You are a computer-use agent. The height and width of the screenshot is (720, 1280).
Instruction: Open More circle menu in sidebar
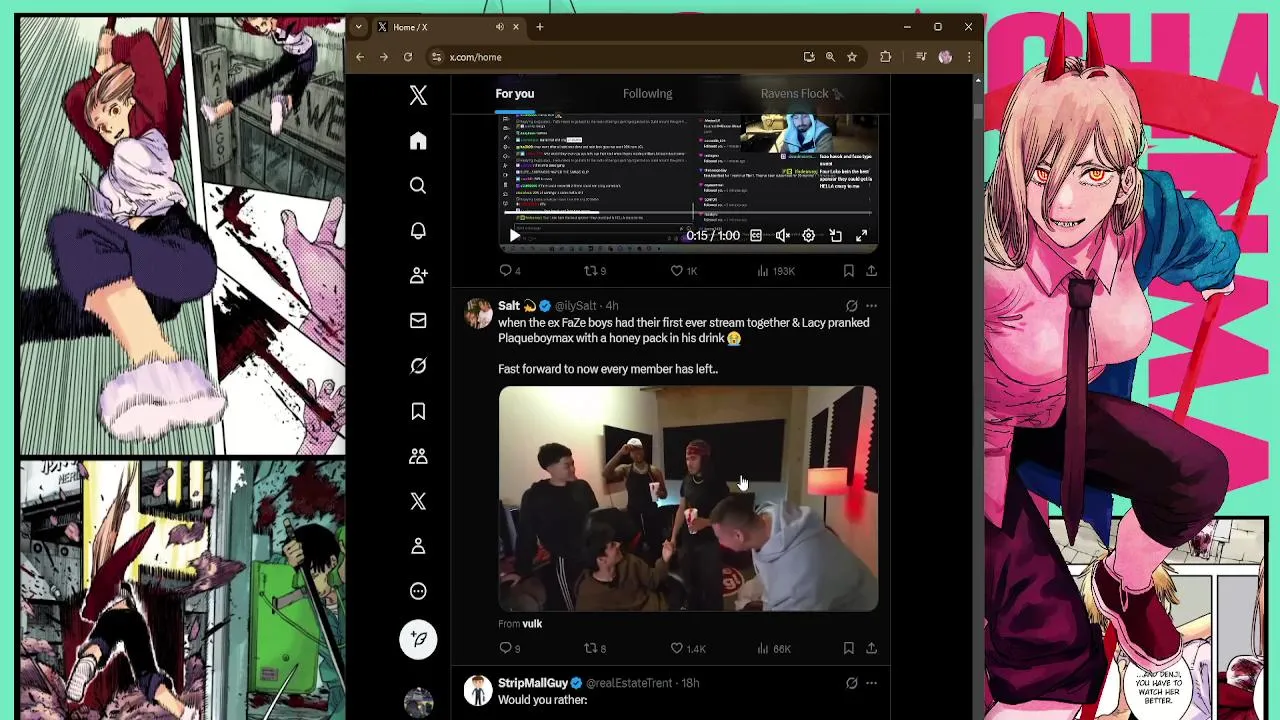418,591
